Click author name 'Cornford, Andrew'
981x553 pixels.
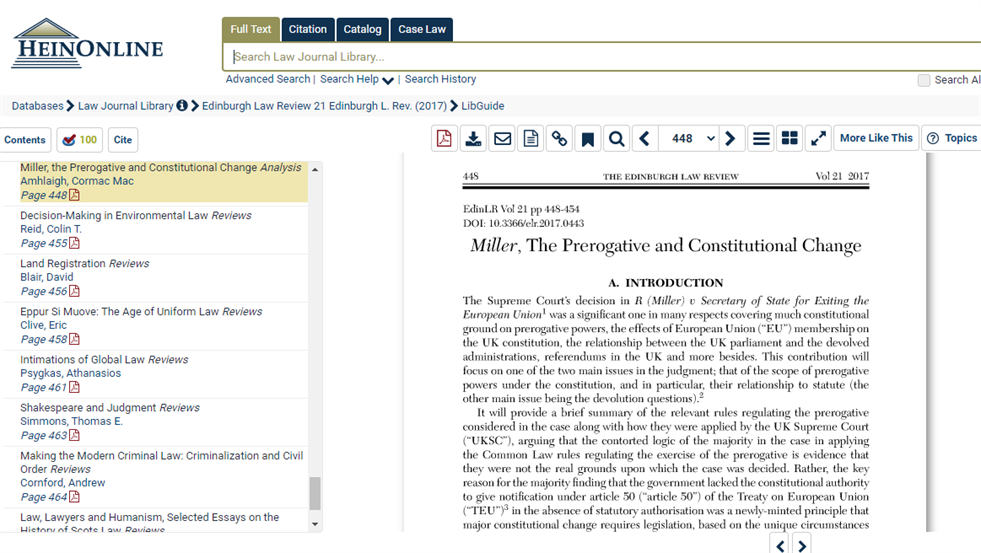(63, 482)
